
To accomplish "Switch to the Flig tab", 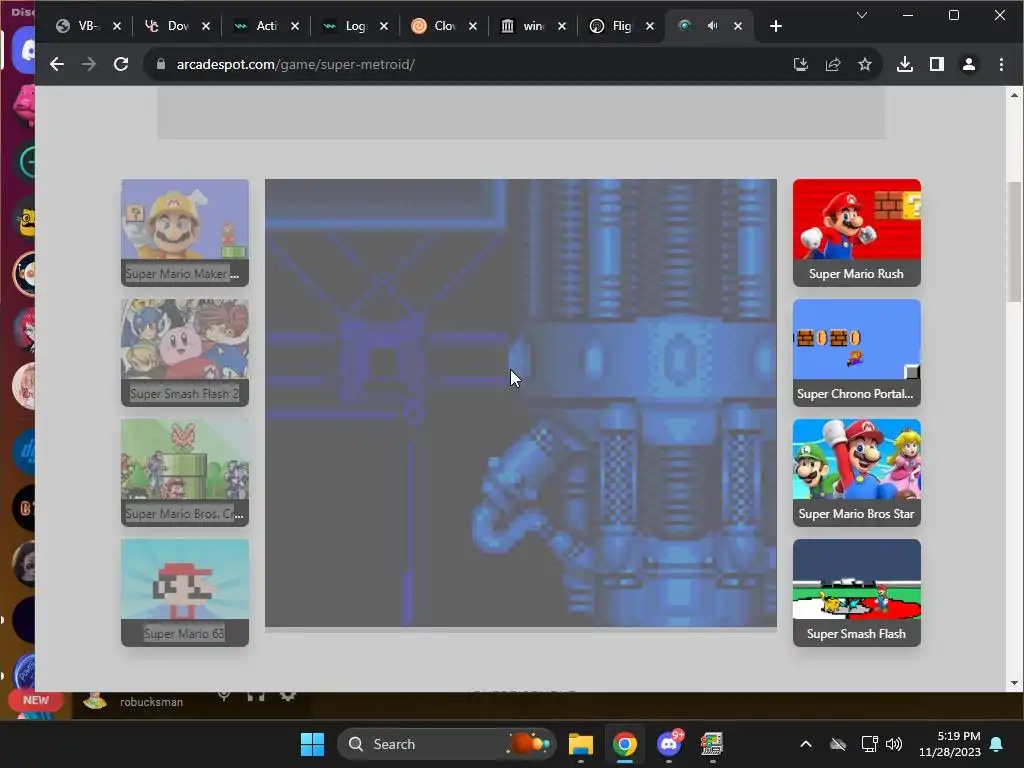I will point(613,26).
